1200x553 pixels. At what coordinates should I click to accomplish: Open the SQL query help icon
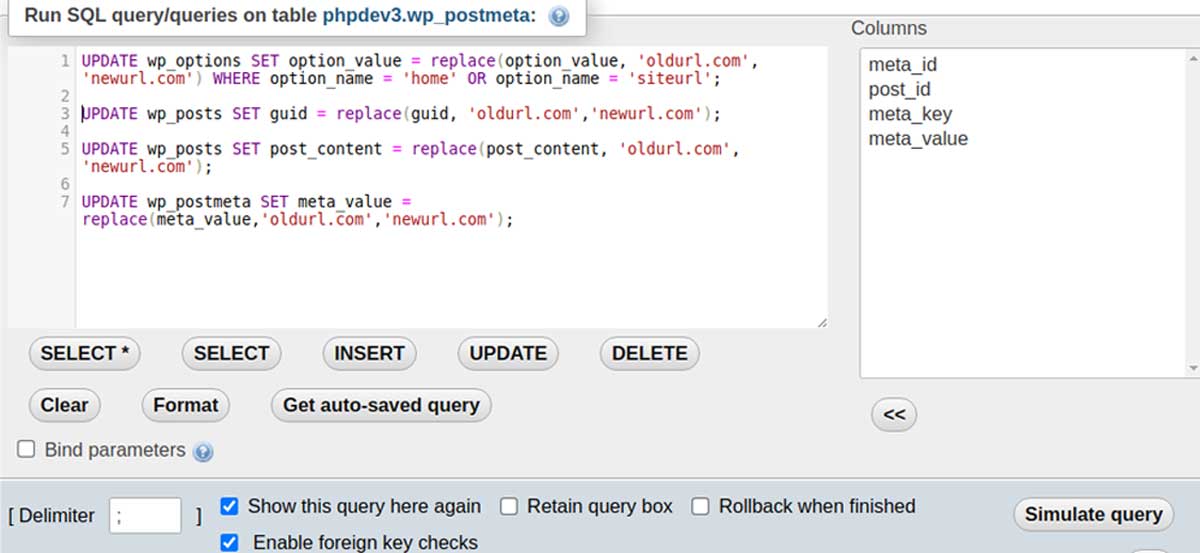559,17
